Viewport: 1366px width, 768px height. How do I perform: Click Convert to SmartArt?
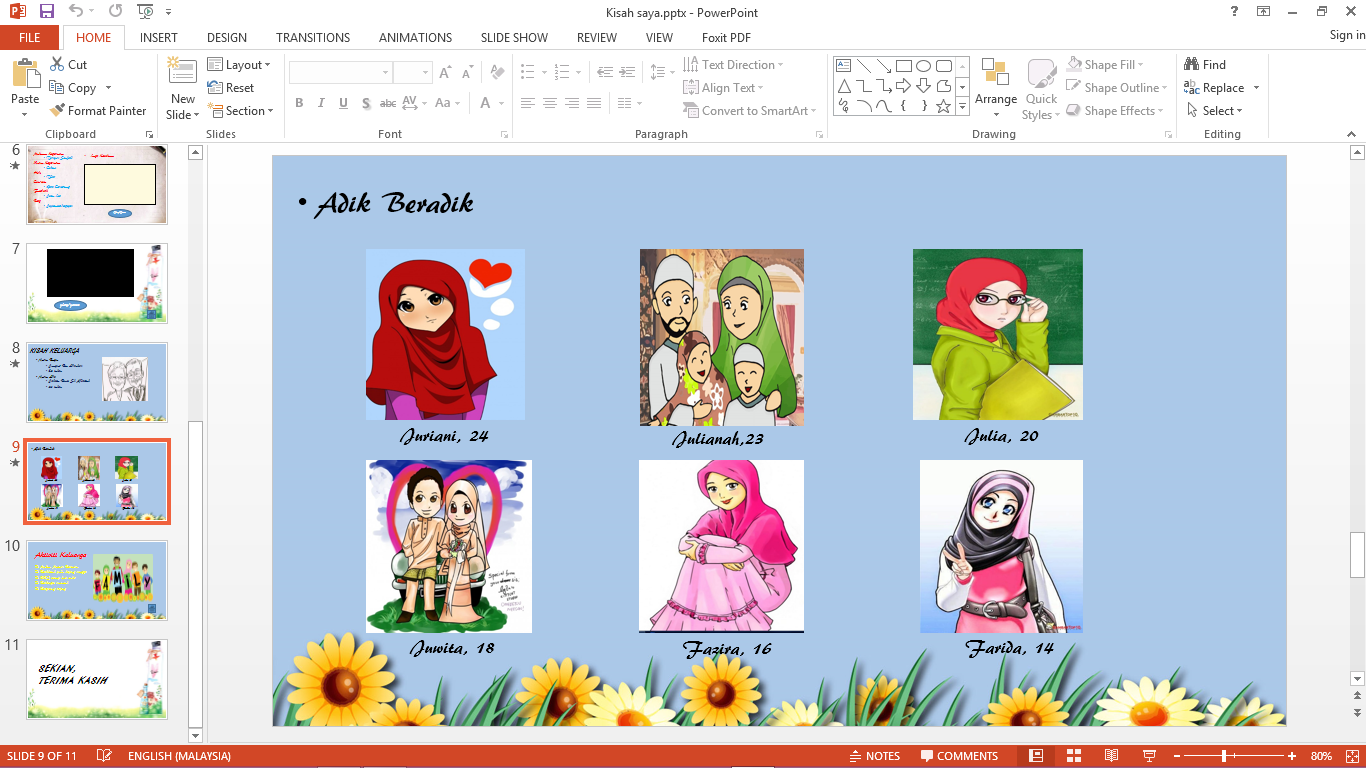750,111
